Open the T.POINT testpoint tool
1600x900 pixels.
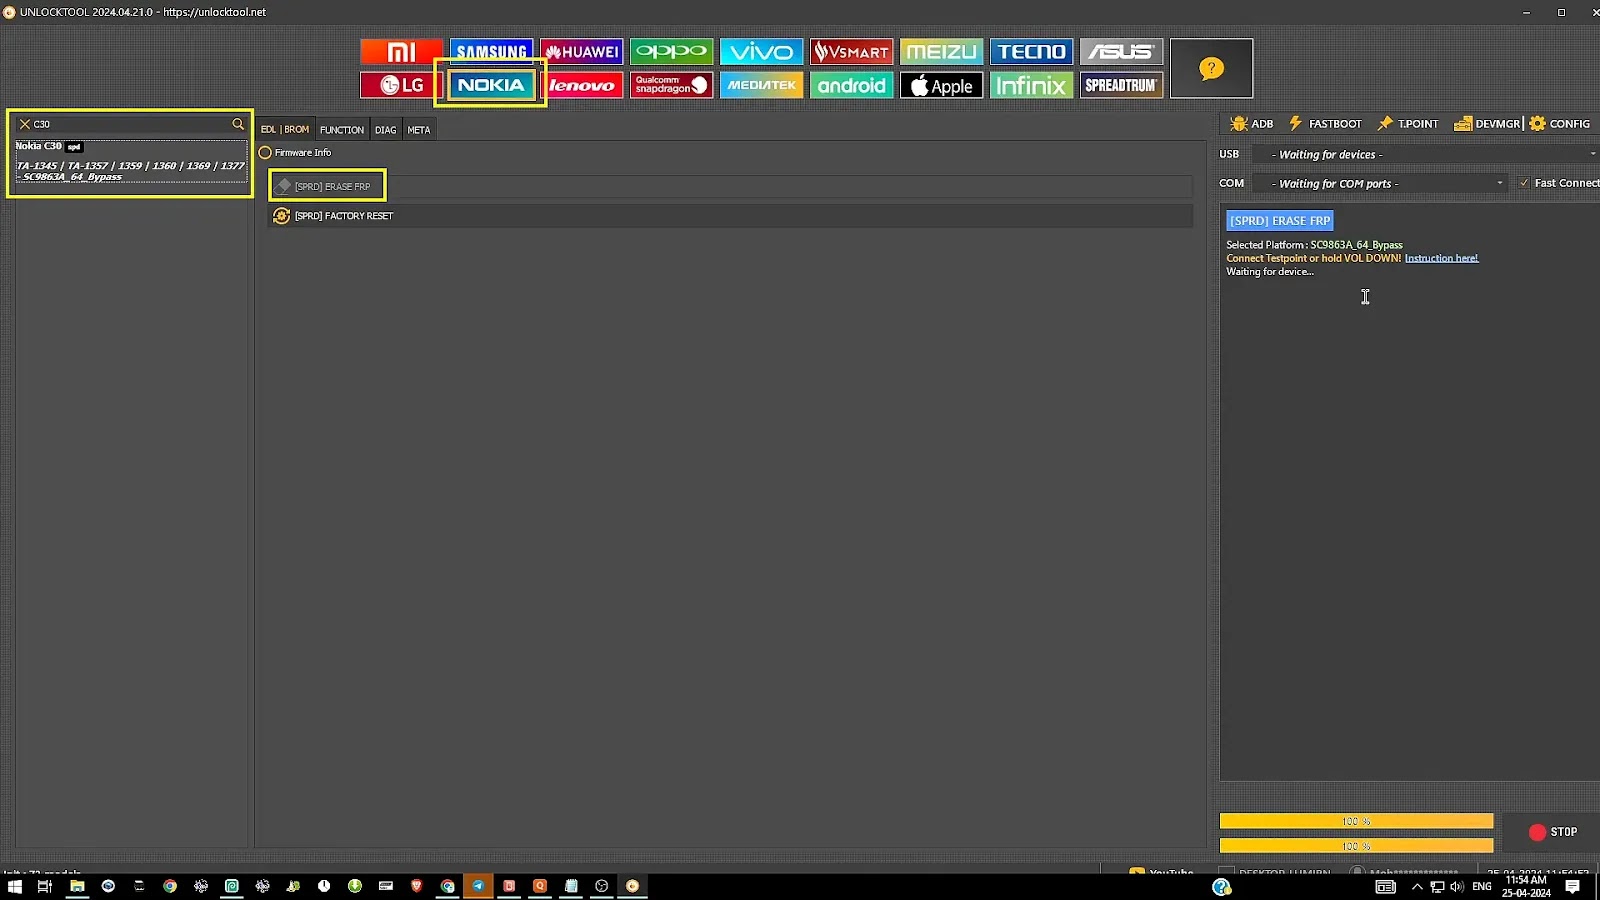click(x=1408, y=124)
